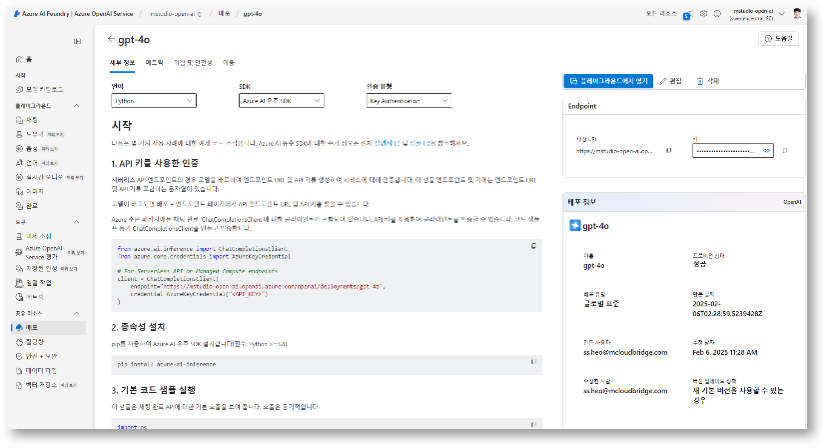
Task: Switch to the safety and security tab
Action: [x=193, y=63]
